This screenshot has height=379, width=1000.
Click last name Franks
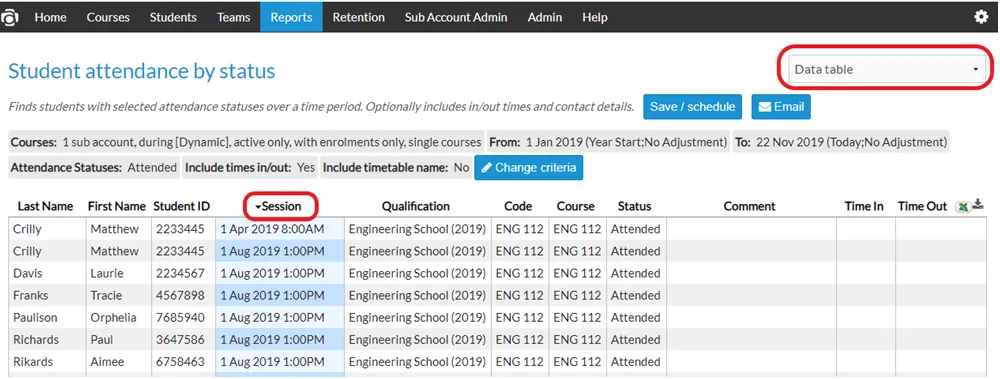[31, 295]
